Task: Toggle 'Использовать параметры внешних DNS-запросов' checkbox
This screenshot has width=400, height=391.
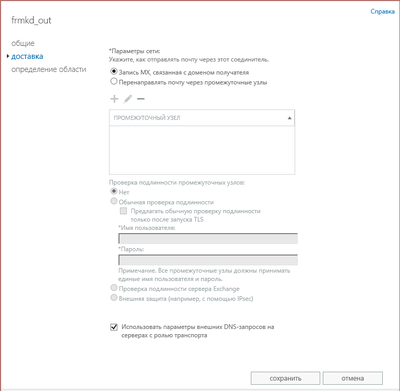Action: tap(114, 327)
